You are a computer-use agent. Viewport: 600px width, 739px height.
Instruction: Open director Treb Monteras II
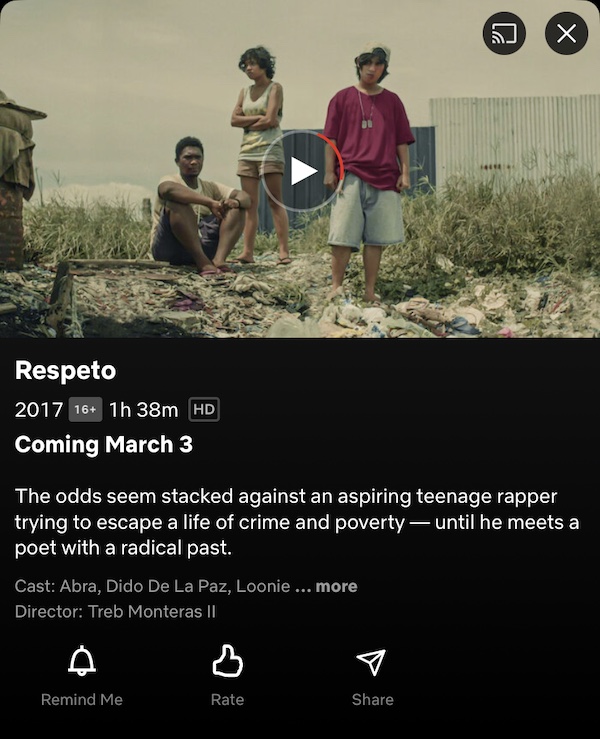click(152, 612)
